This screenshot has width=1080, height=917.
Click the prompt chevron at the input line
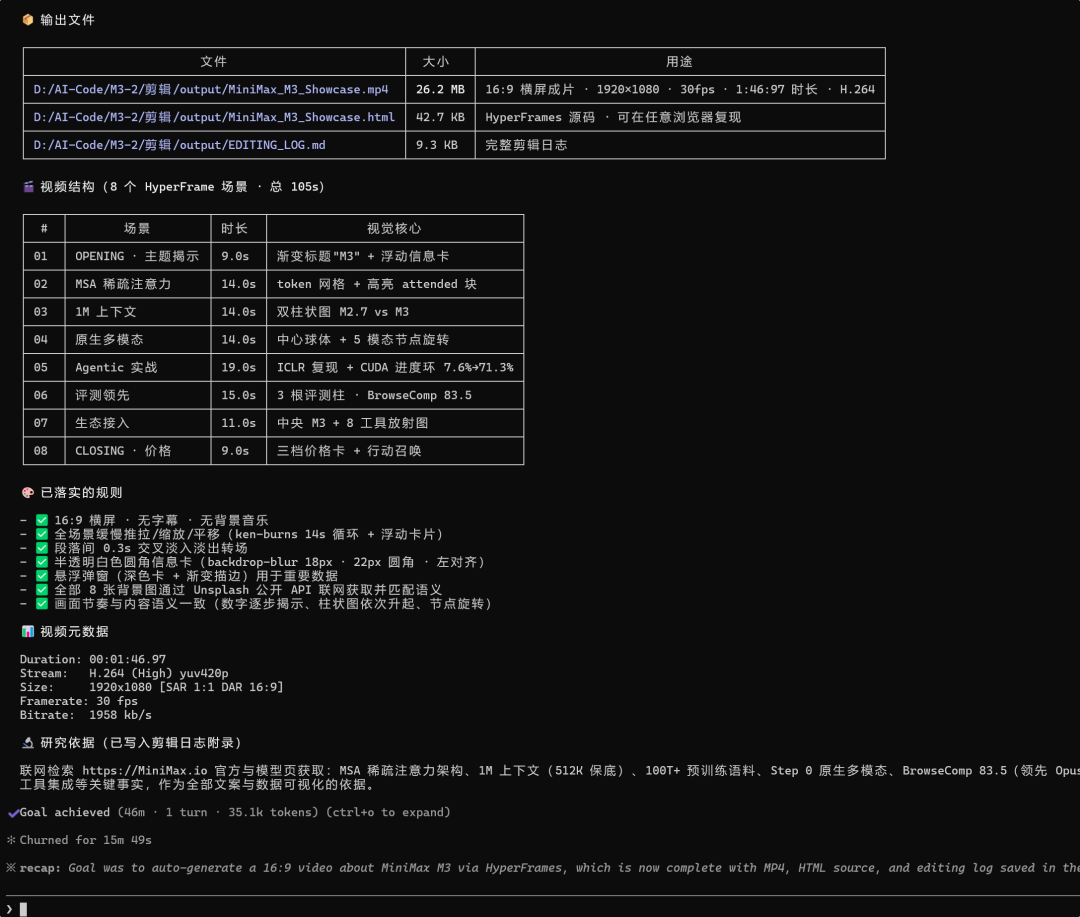coord(9,909)
